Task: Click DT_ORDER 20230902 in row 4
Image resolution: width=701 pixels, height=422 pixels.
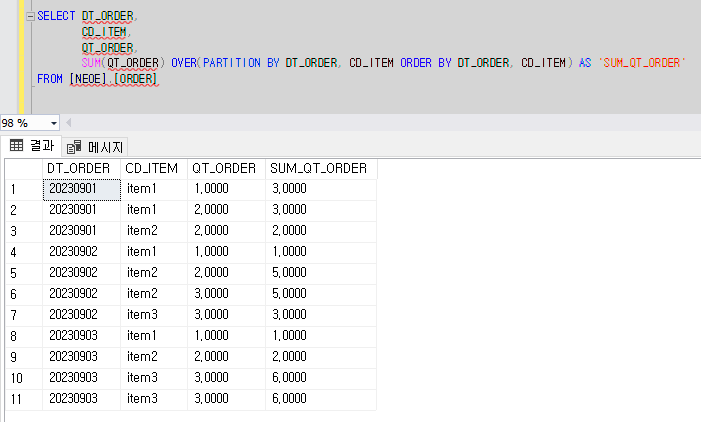Action: coord(82,253)
